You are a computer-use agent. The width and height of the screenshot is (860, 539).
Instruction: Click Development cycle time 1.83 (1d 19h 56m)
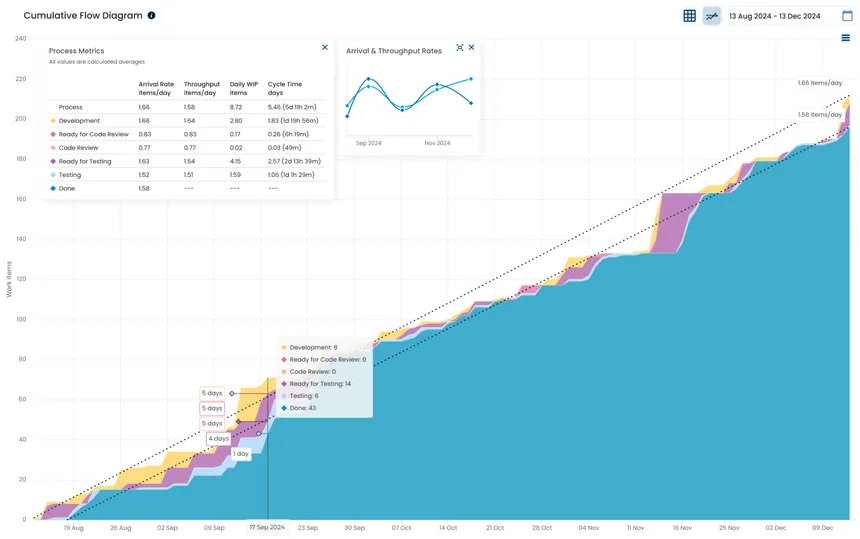tap(293, 121)
